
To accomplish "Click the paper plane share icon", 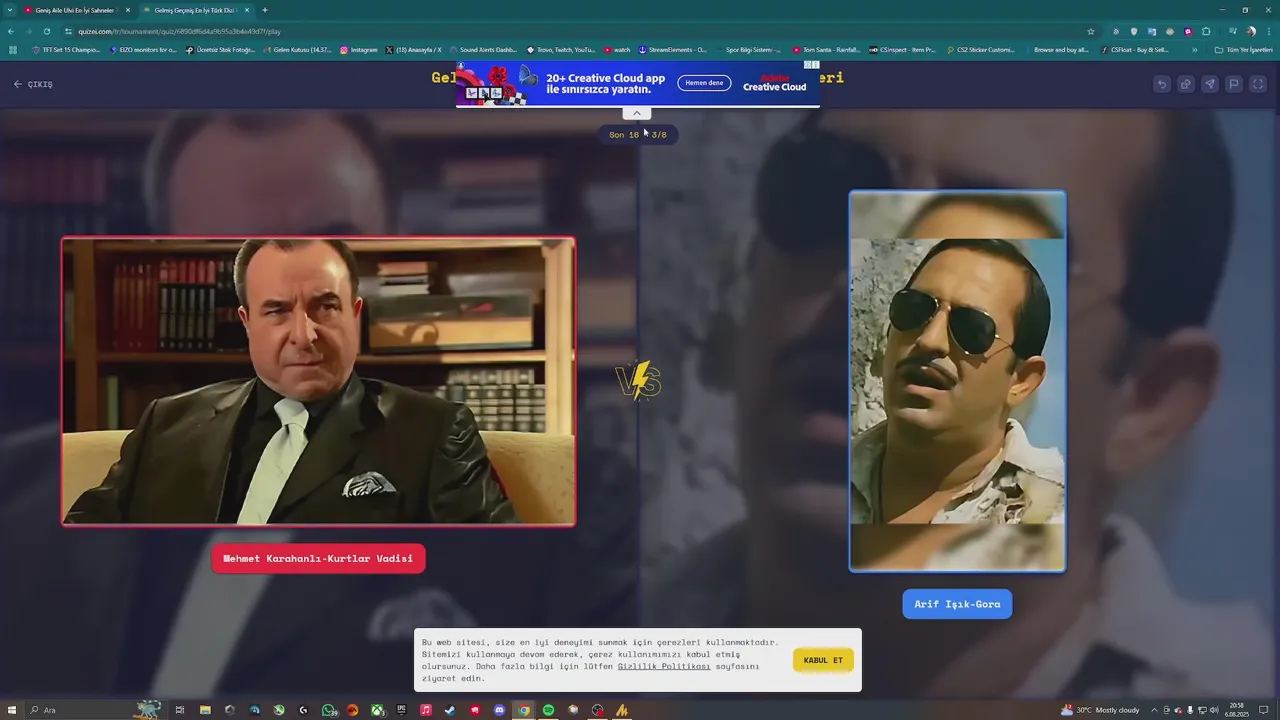I will (1210, 84).
